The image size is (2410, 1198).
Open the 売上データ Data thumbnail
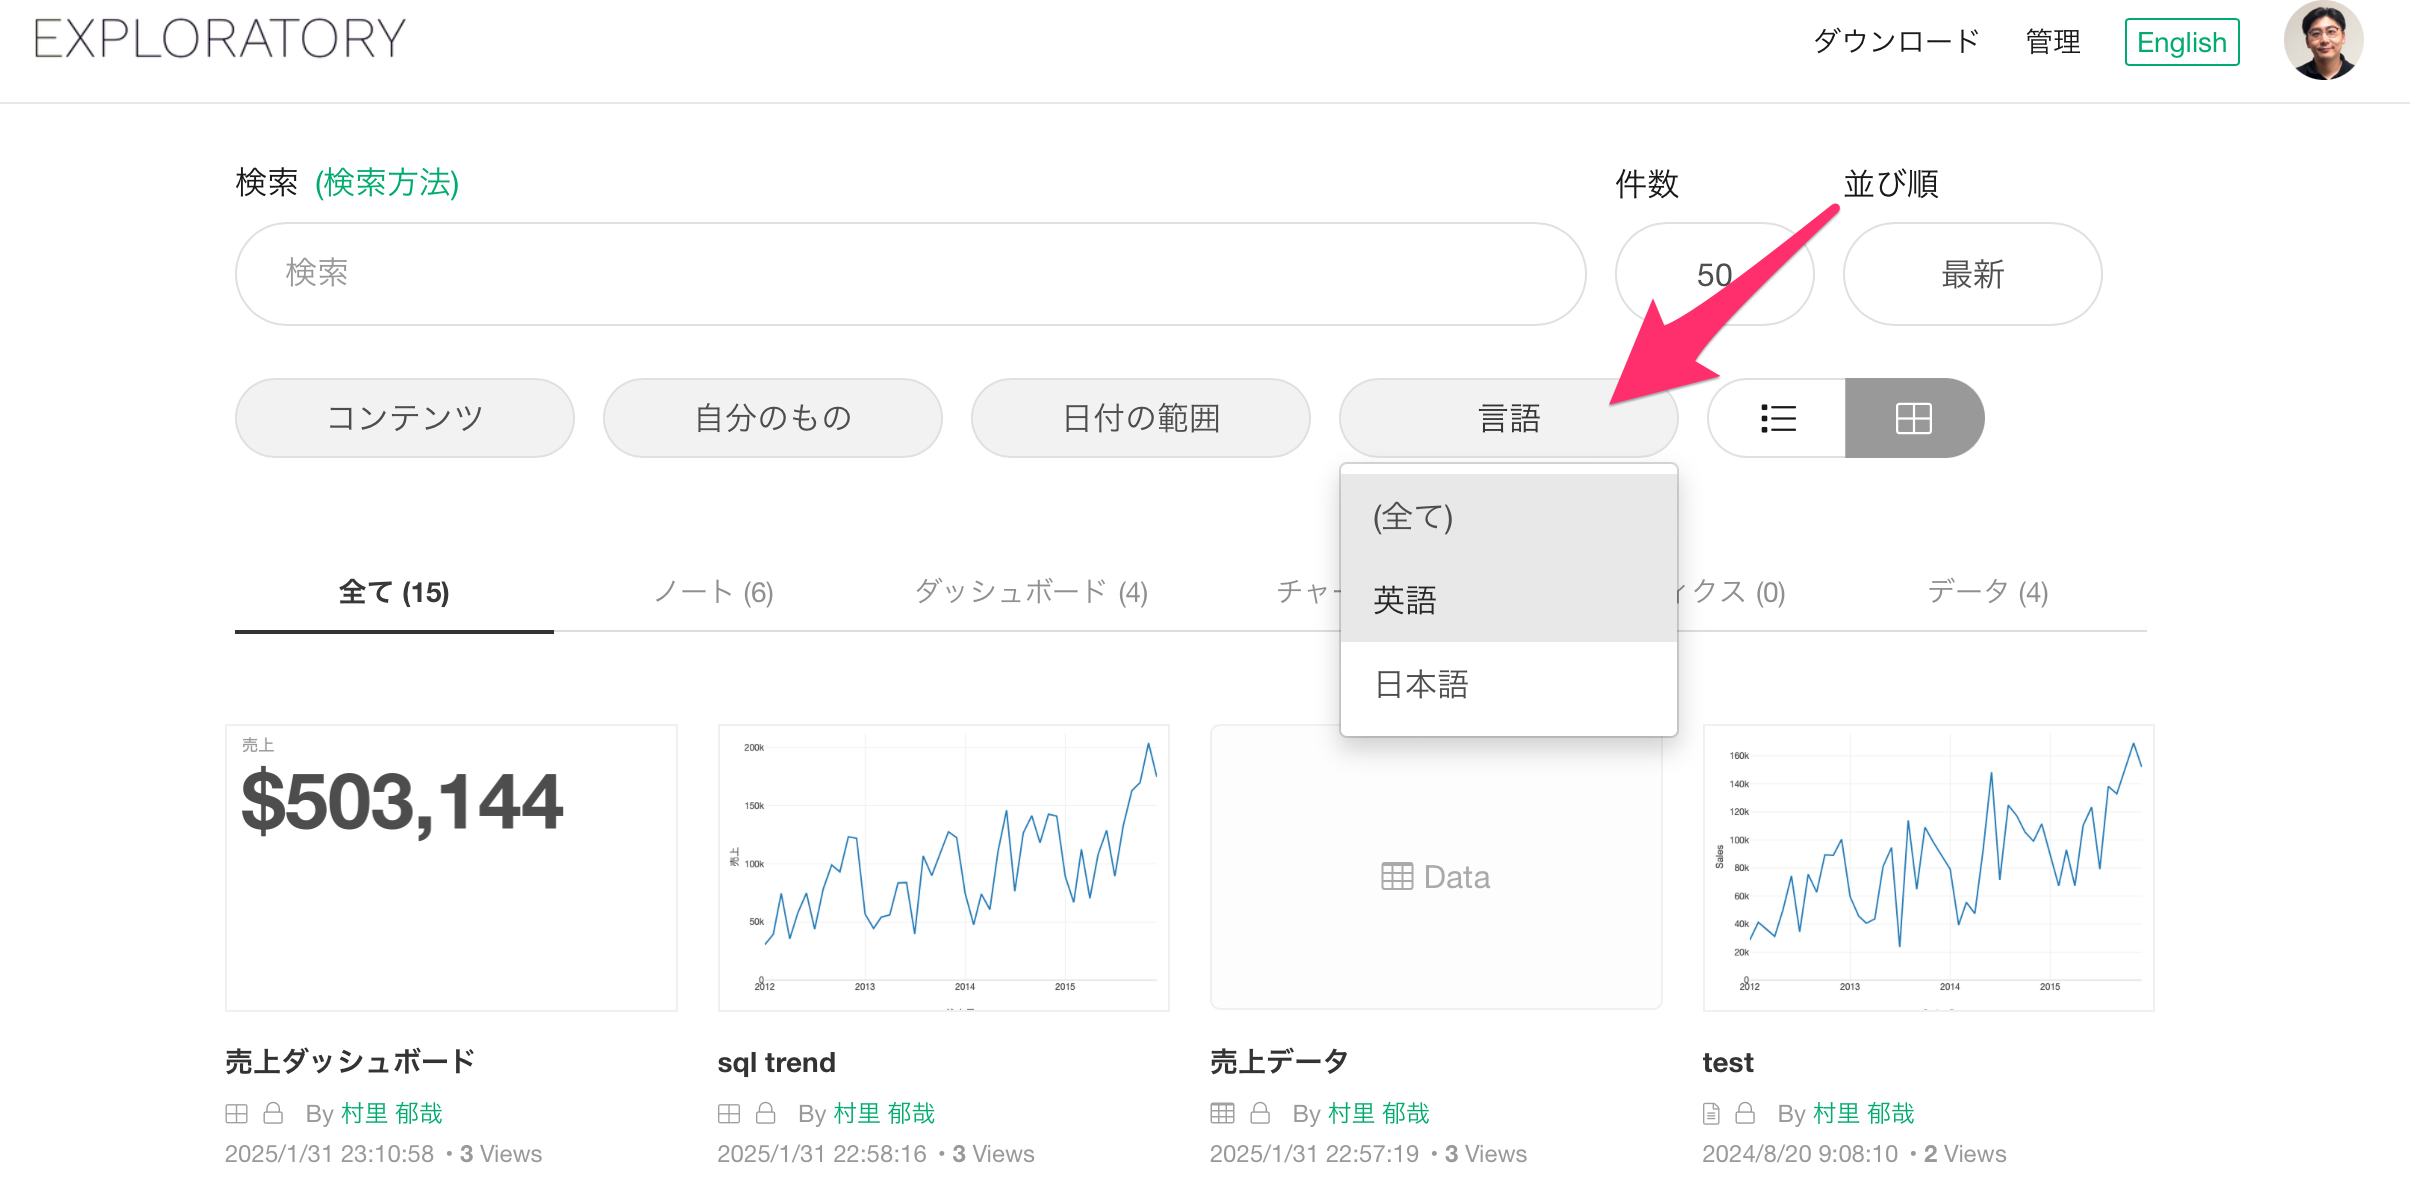point(1436,868)
